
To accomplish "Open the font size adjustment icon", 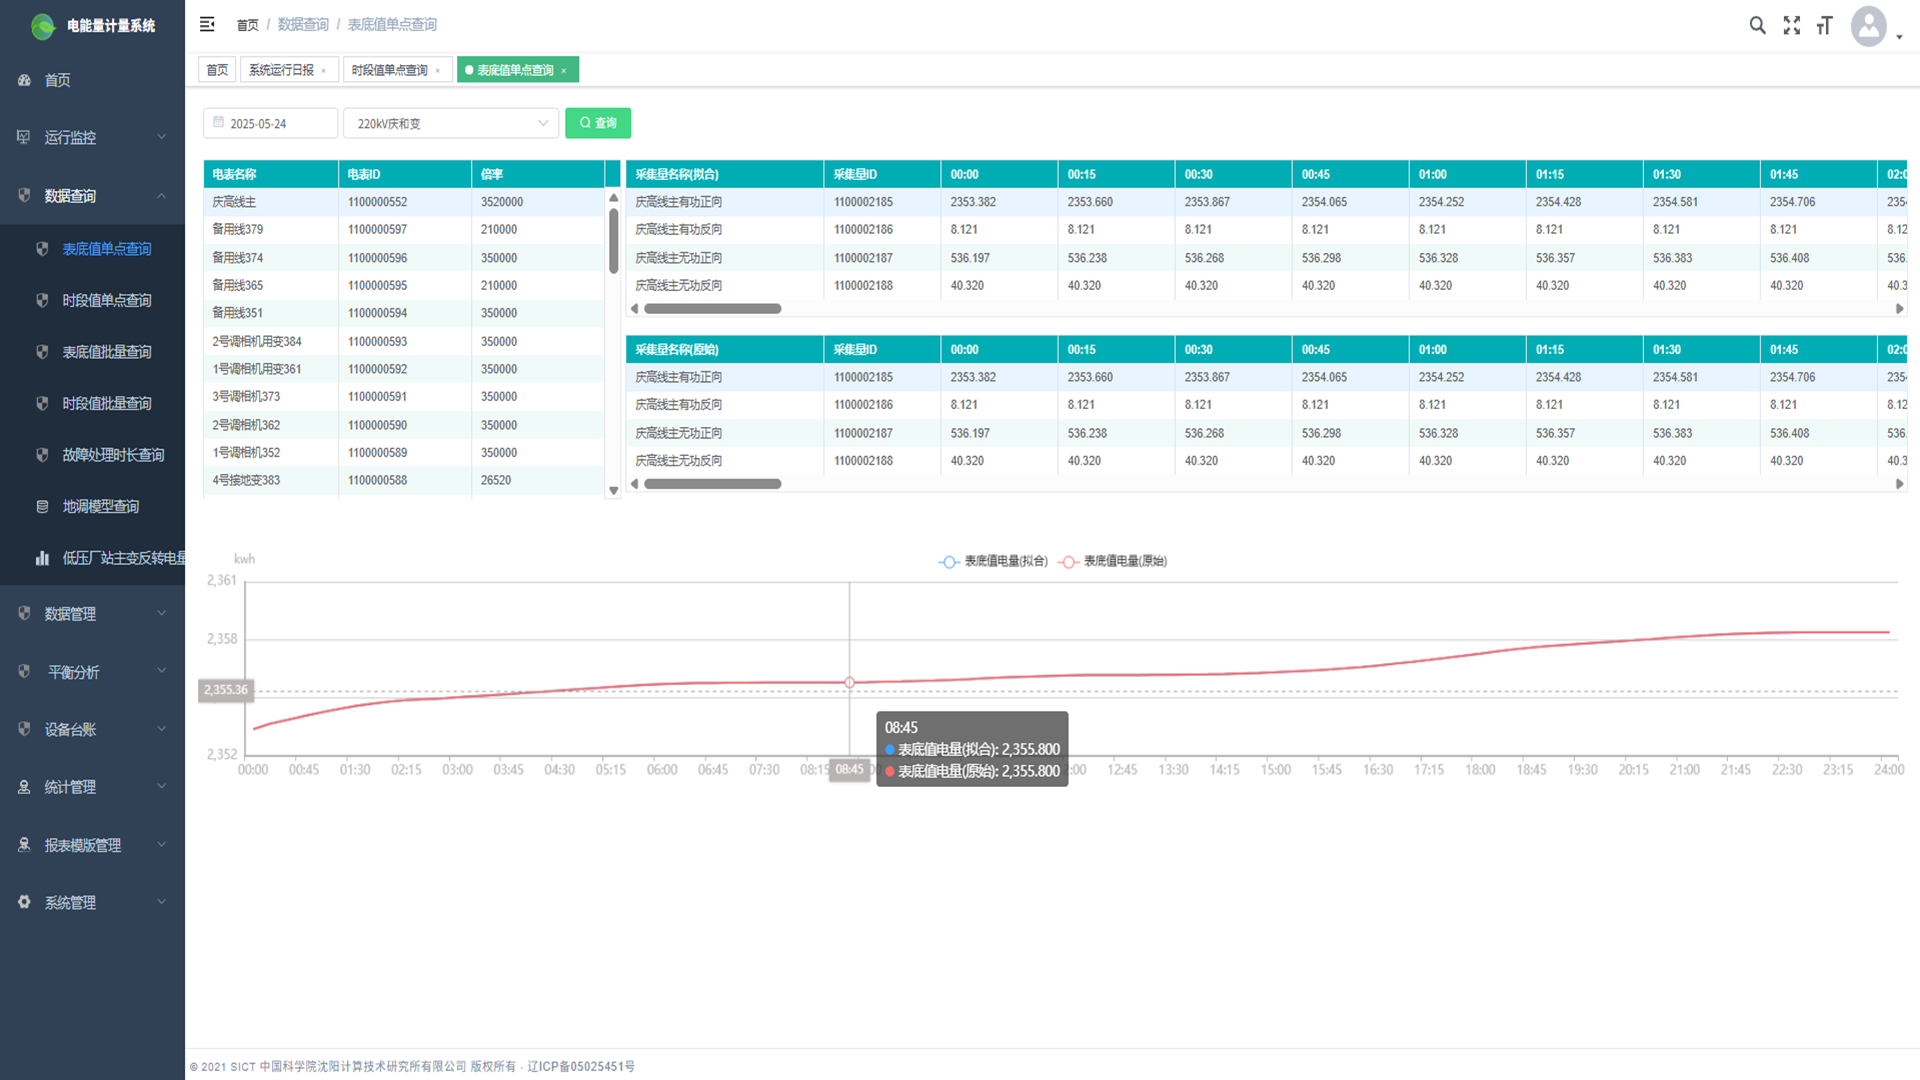I will [x=1825, y=26].
